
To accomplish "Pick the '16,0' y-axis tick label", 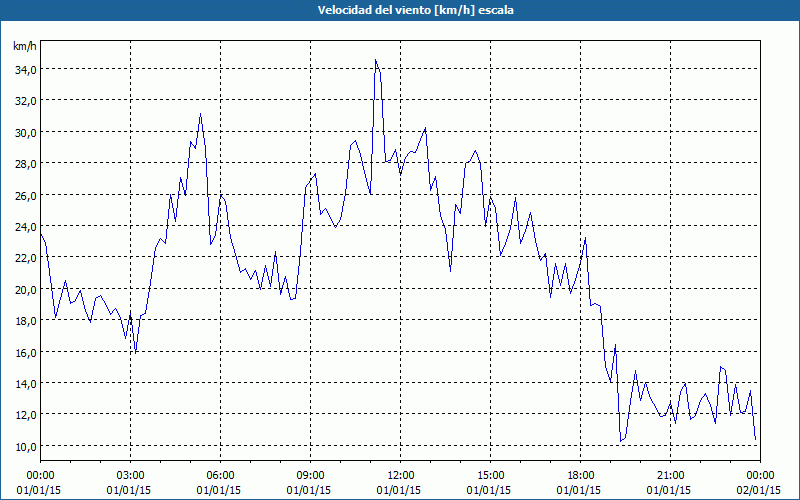I will 25,352.
